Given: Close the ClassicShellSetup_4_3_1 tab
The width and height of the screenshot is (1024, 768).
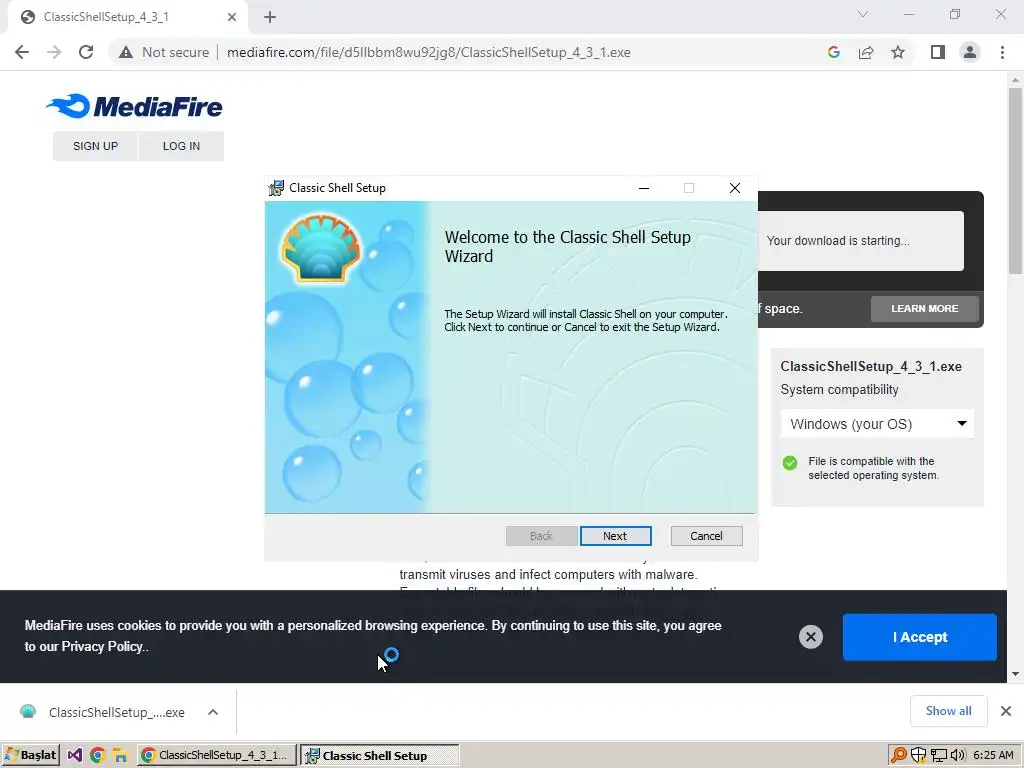Looking at the screenshot, I should [232, 17].
